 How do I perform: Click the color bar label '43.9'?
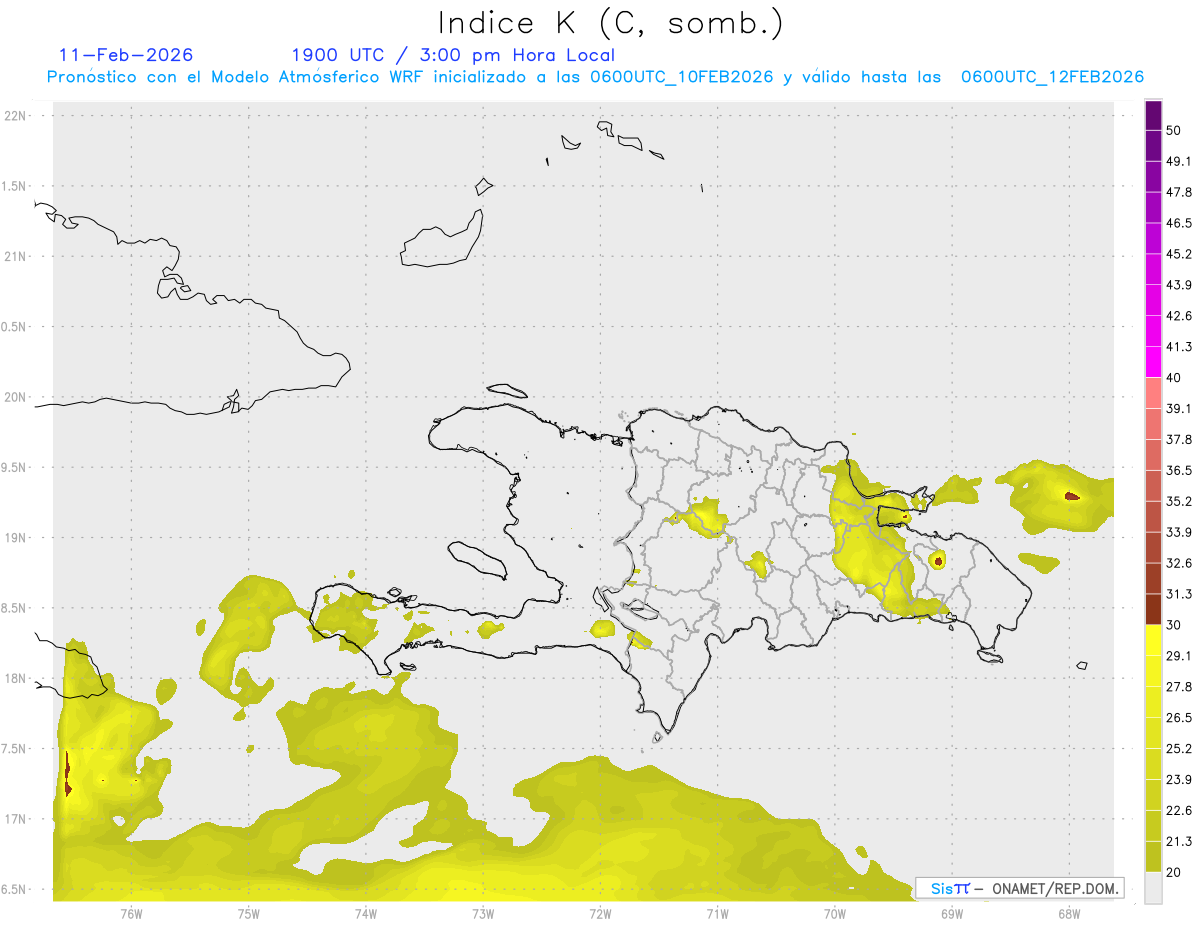pyautogui.click(x=1179, y=285)
